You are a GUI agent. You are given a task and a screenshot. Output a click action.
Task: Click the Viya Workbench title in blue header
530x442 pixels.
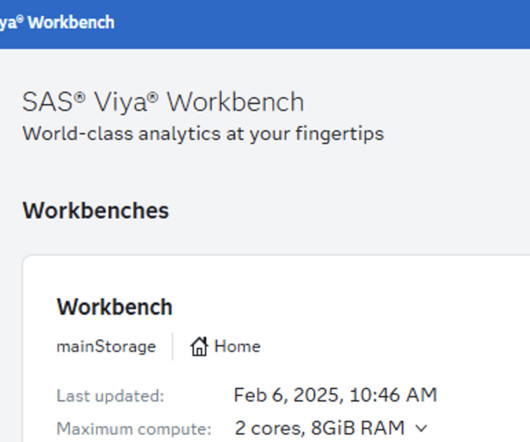click(57, 23)
